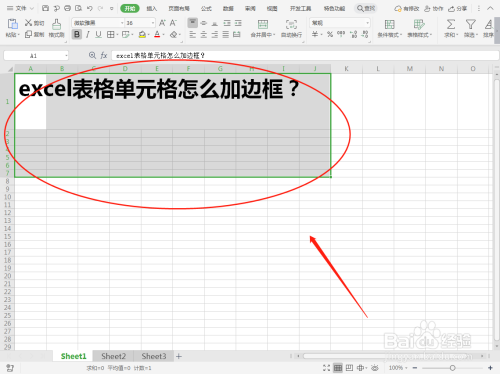Click the Paste clipboard icon
The width and height of the screenshot is (500, 374).
coord(13,24)
